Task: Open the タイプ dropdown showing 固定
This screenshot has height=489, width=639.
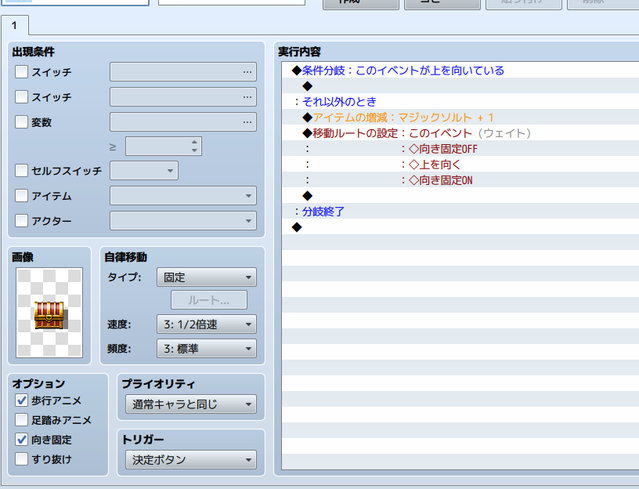Action: click(207, 278)
